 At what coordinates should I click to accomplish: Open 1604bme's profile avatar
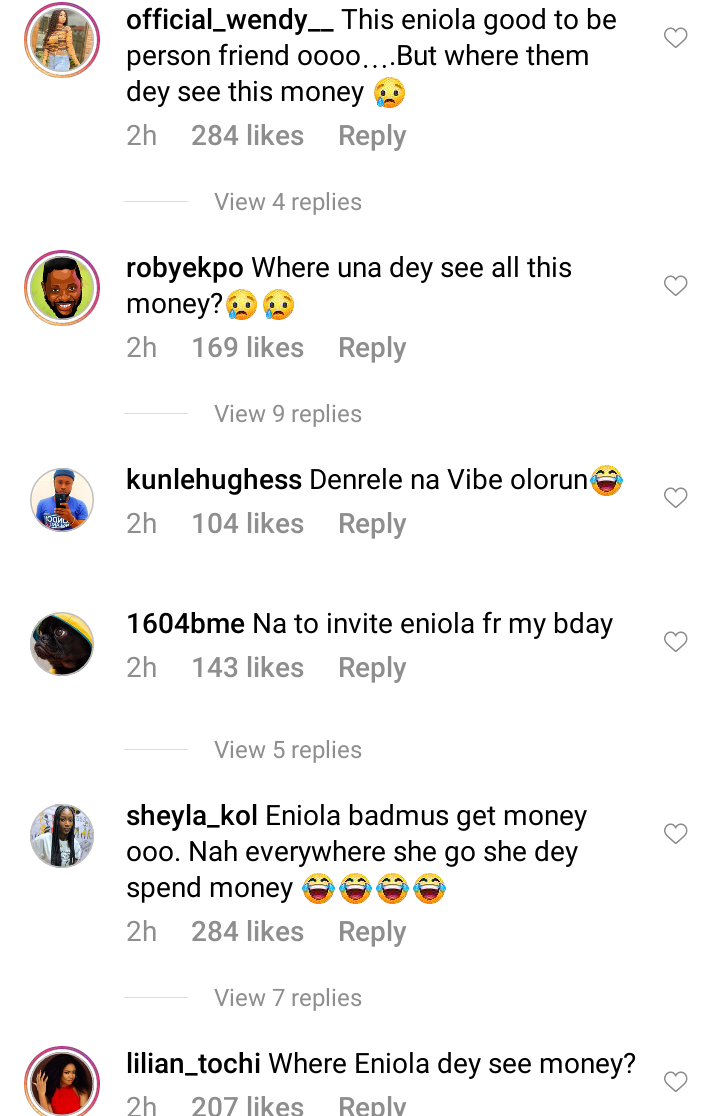(x=62, y=644)
